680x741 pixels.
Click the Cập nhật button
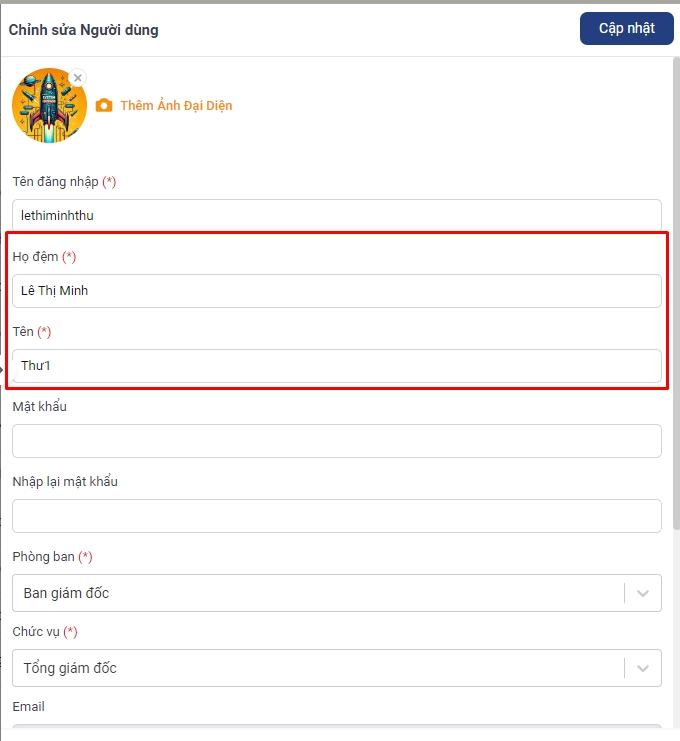coord(627,29)
